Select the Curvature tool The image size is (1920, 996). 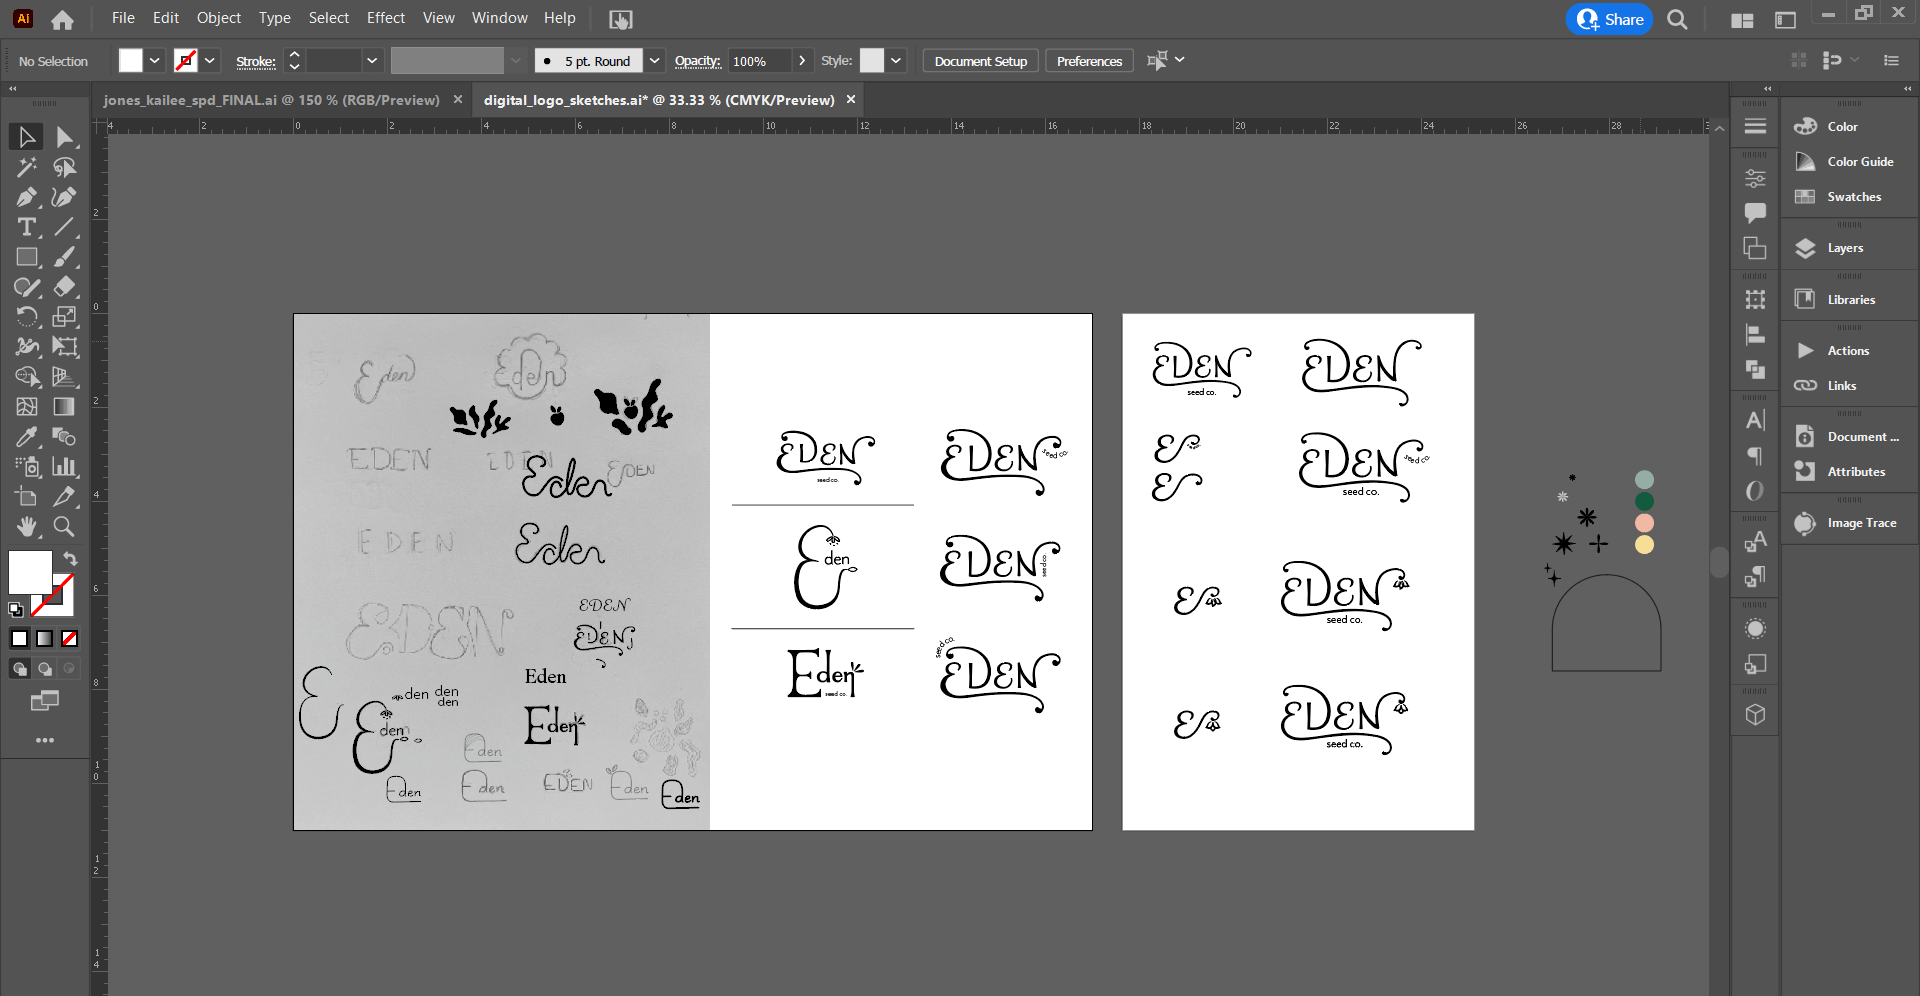coord(64,197)
